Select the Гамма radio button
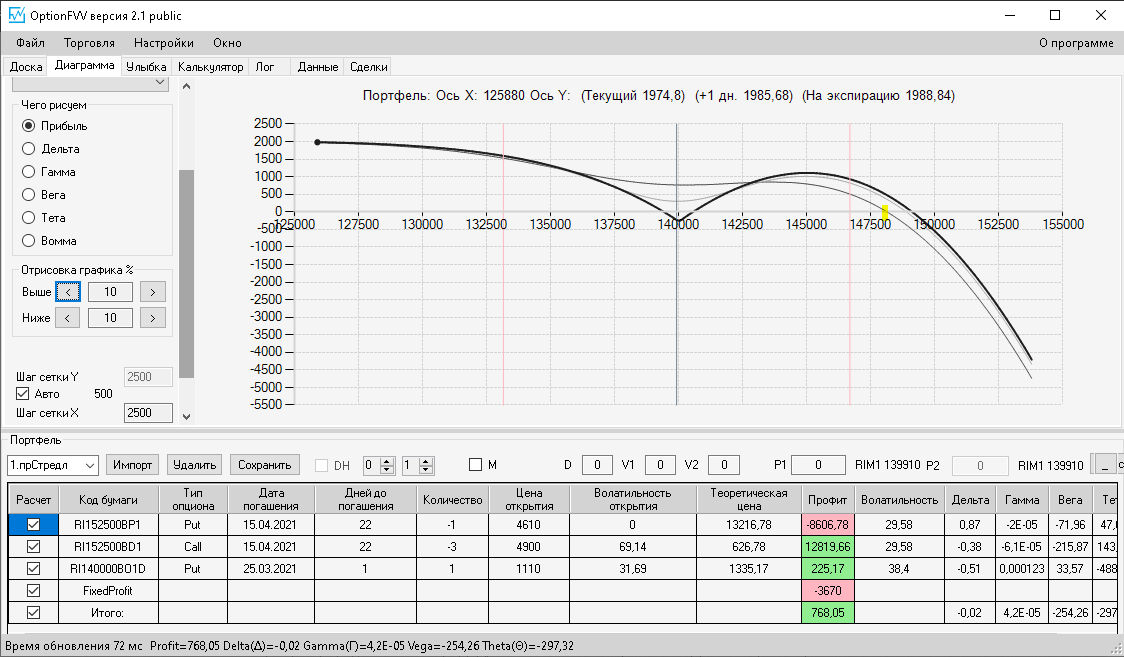The width and height of the screenshot is (1124, 657). tap(29, 171)
